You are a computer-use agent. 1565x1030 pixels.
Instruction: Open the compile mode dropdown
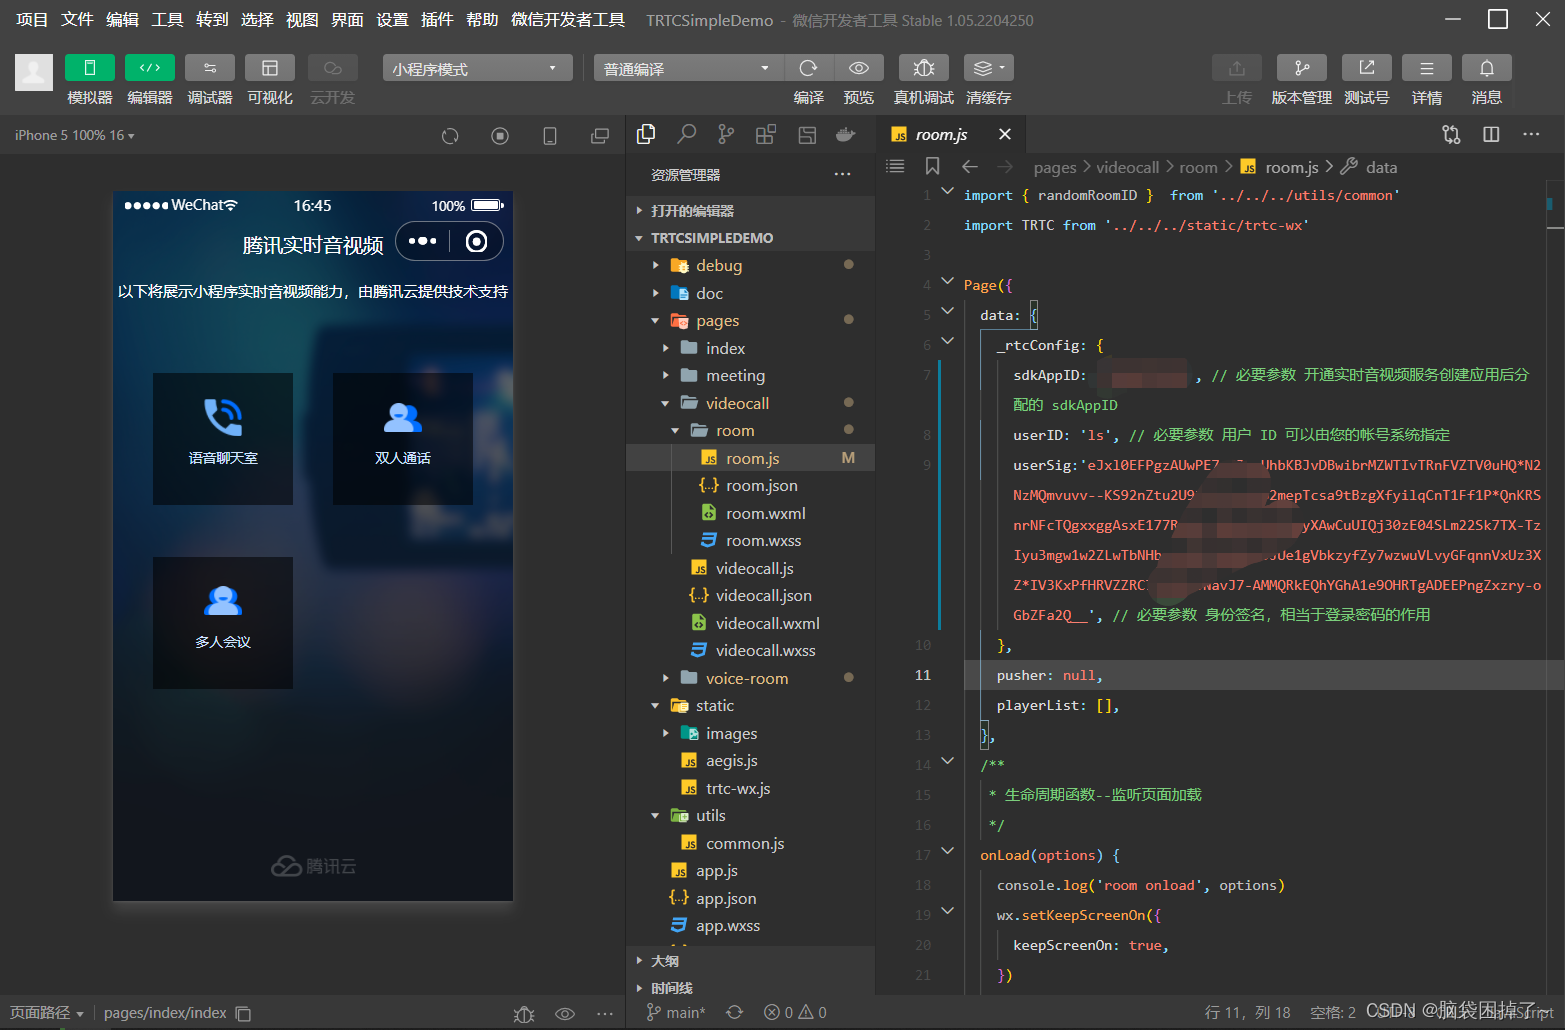click(688, 68)
